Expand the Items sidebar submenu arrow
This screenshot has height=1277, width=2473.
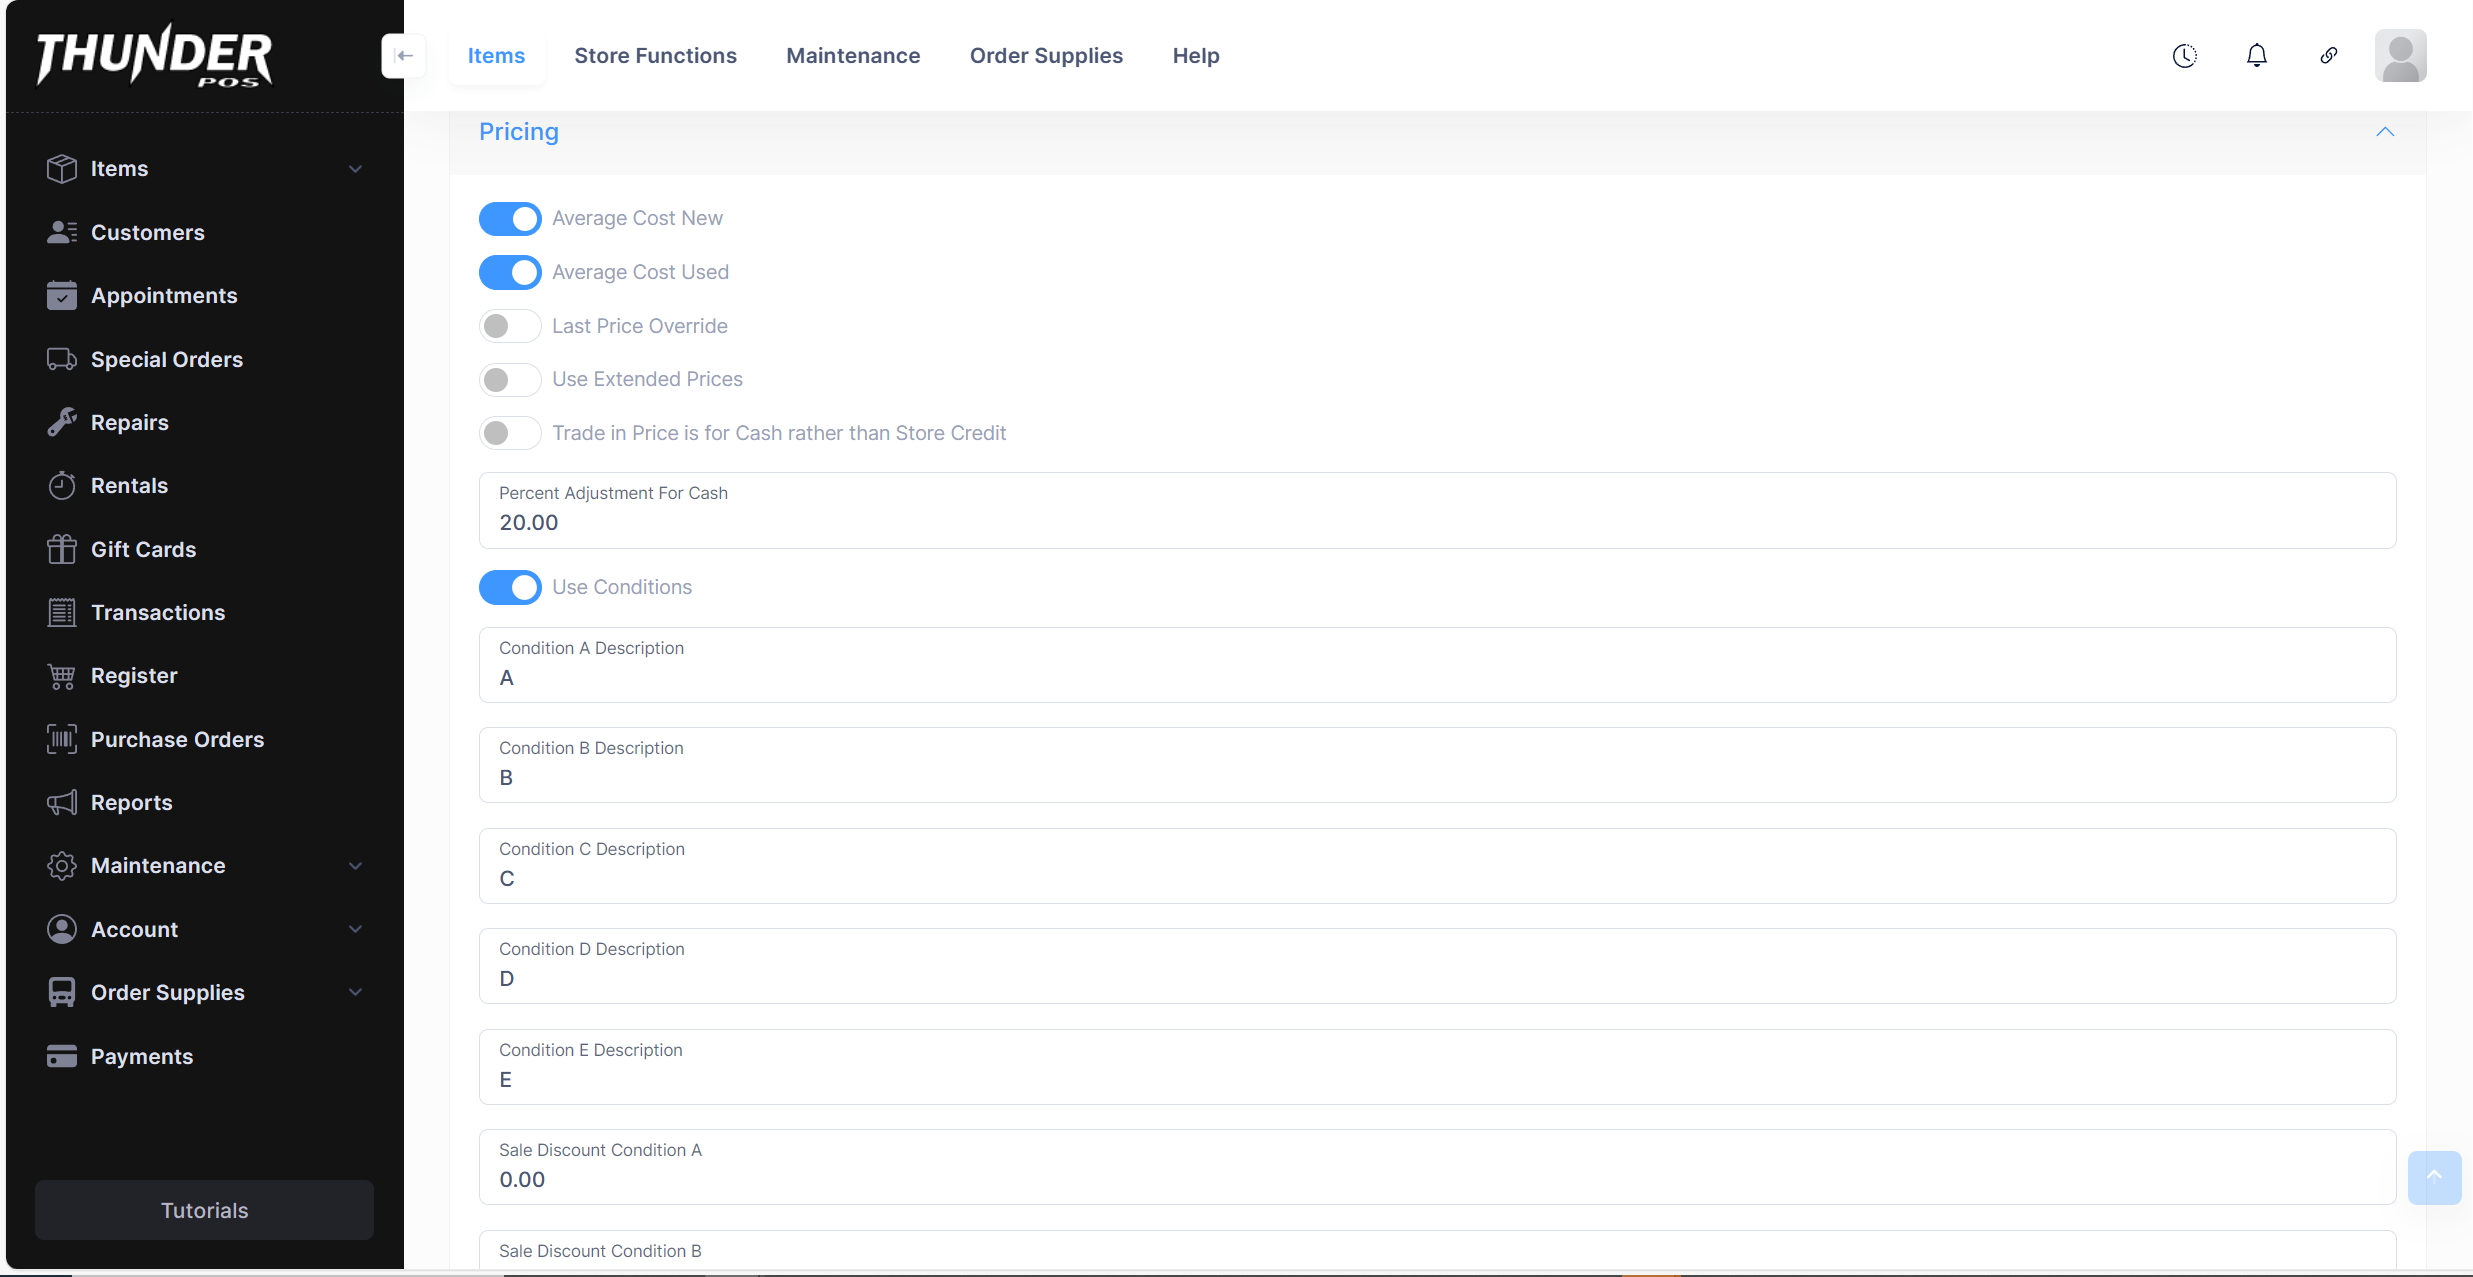(355, 169)
